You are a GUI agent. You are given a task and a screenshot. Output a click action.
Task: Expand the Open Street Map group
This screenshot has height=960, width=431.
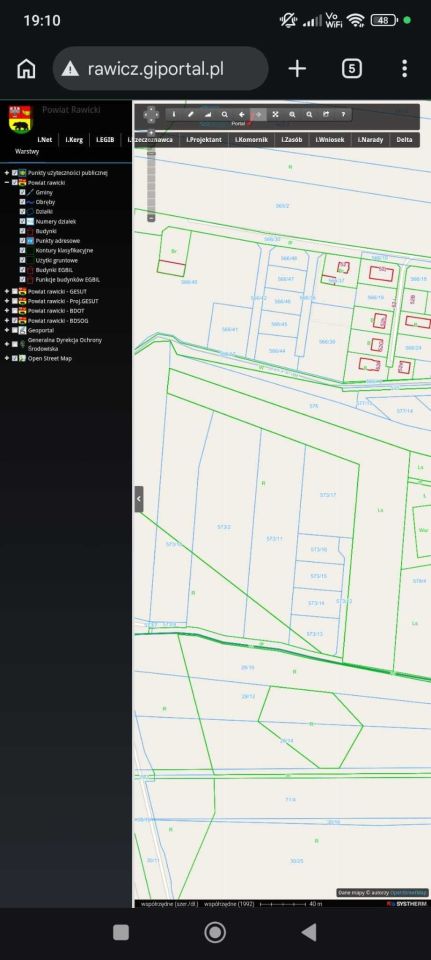tap(7, 358)
